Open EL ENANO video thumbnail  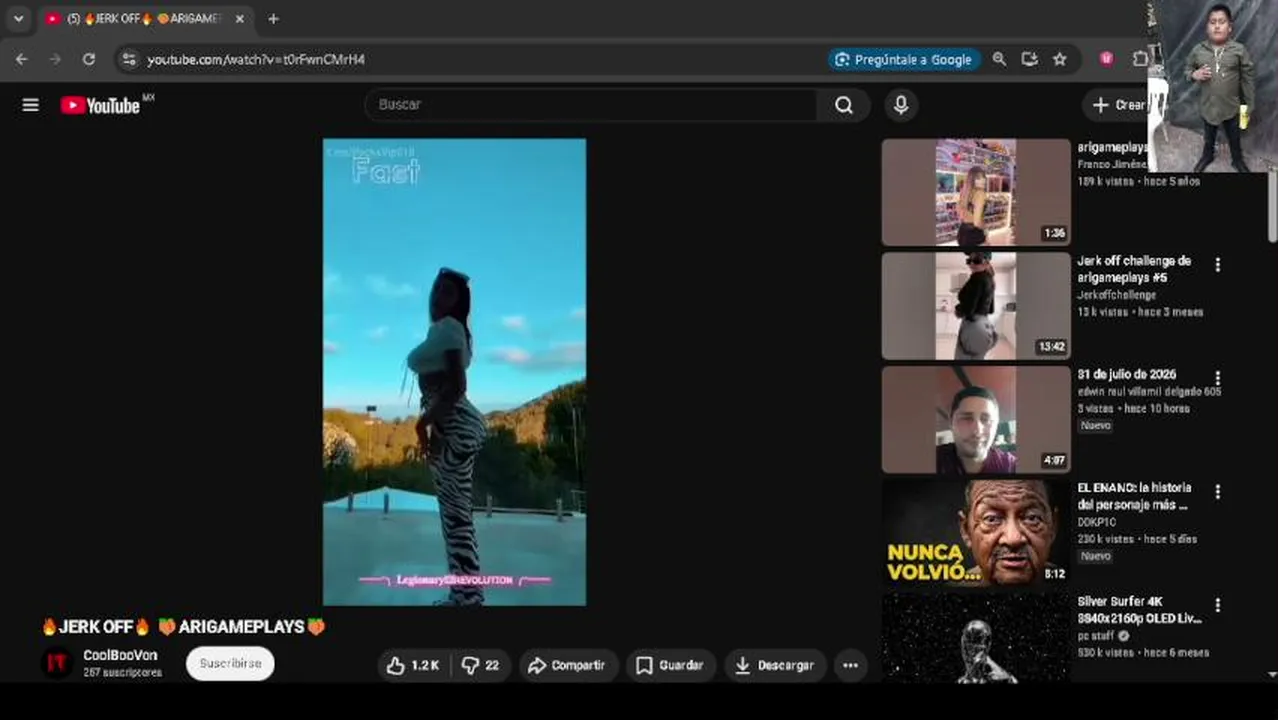(976, 533)
